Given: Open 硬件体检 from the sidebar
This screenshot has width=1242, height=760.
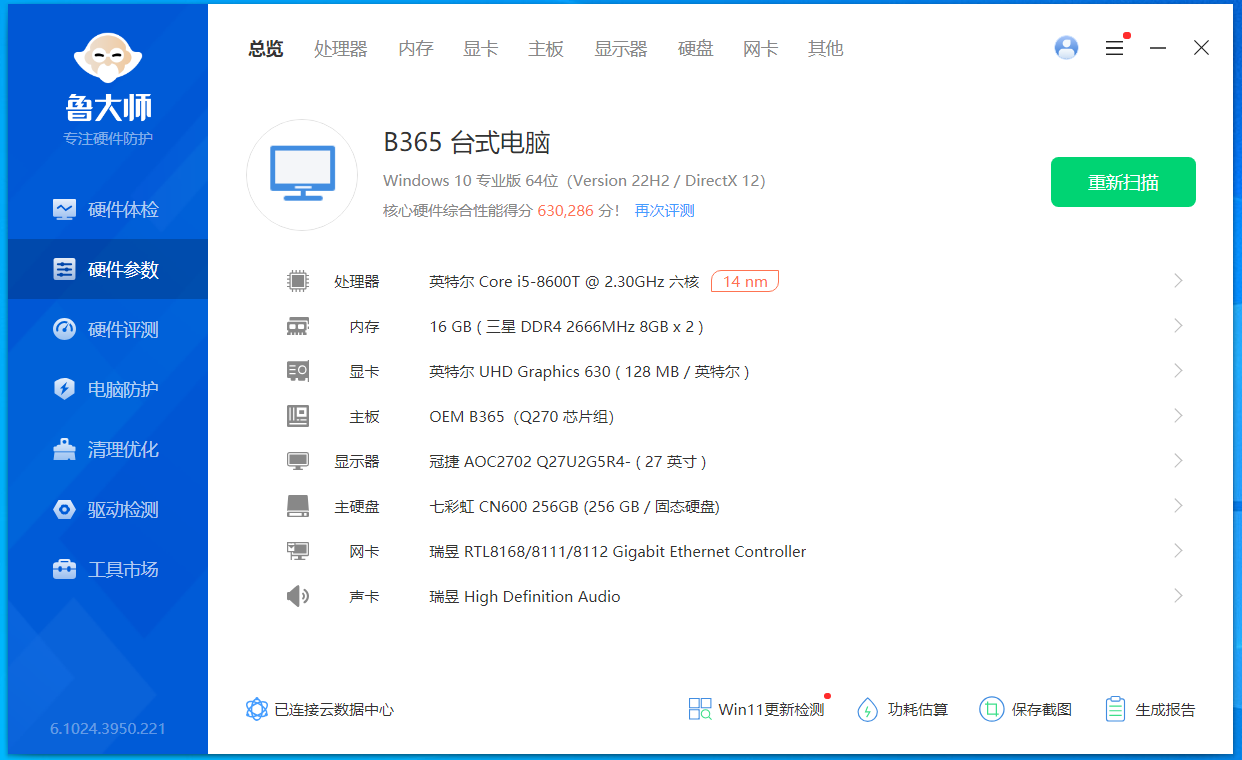Looking at the screenshot, I should [108, 209].
